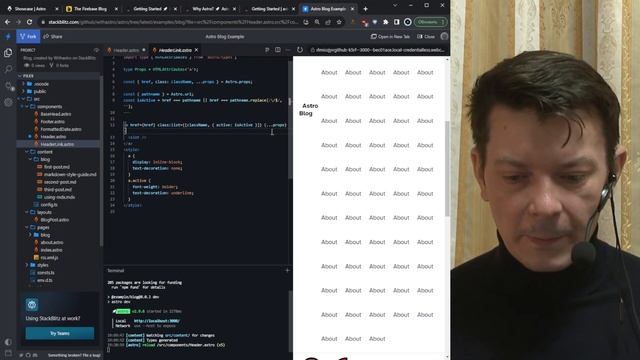
Task: Click Open in New Tab
Action: click(x=390, y=36)
